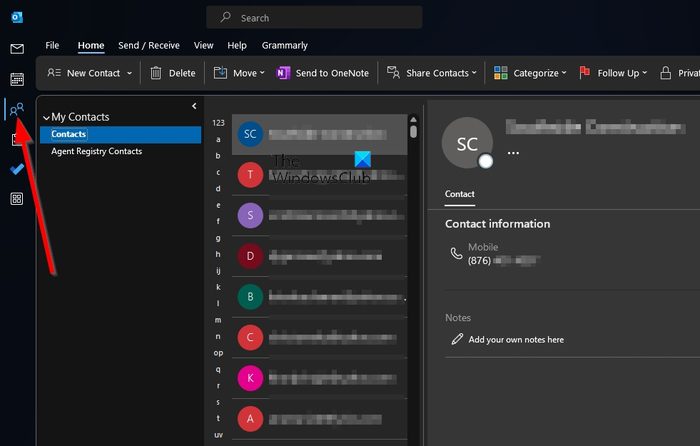
Task: Open the Mail view in sidebar
Action: click(x=17, y=49)
